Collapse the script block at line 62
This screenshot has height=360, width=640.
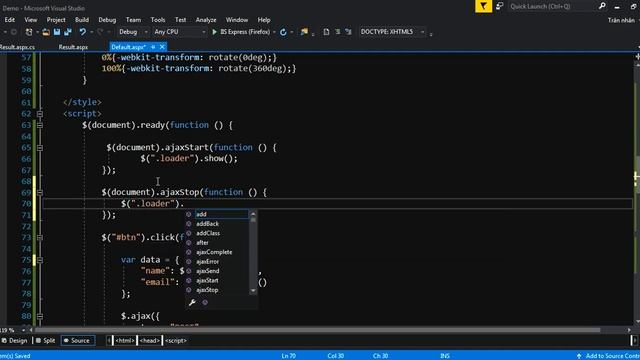[x=40, y=114]
